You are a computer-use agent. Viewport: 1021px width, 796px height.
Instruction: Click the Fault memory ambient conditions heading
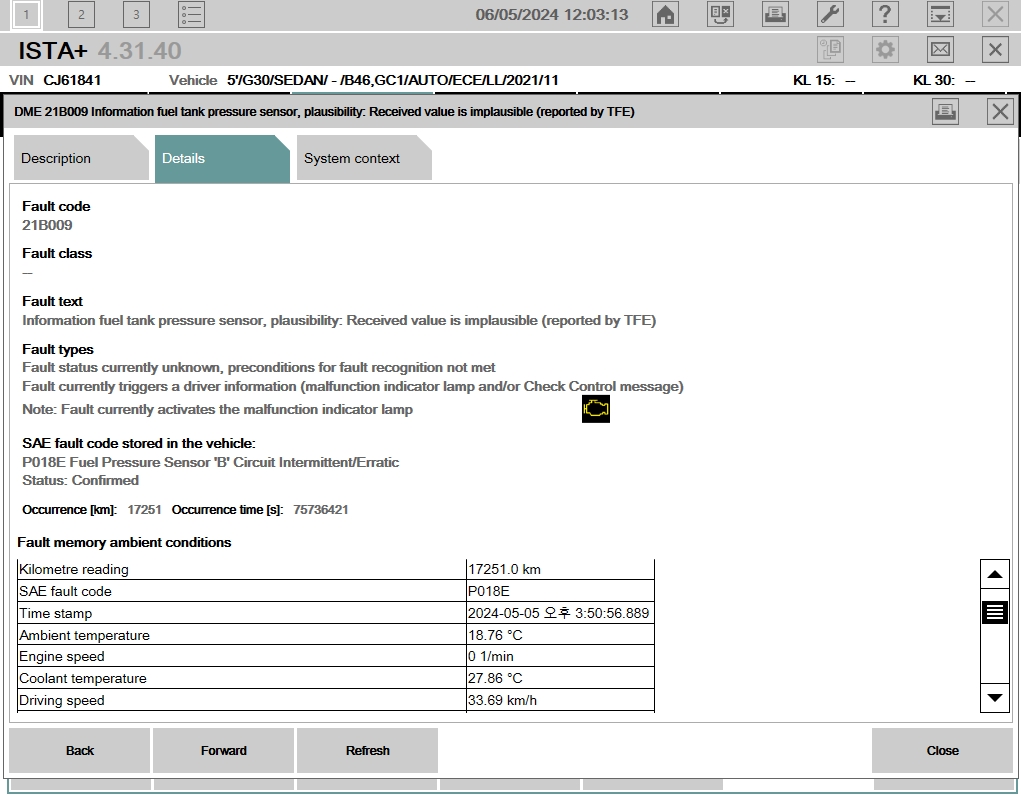pyautogui.click(x=124, y=543)
